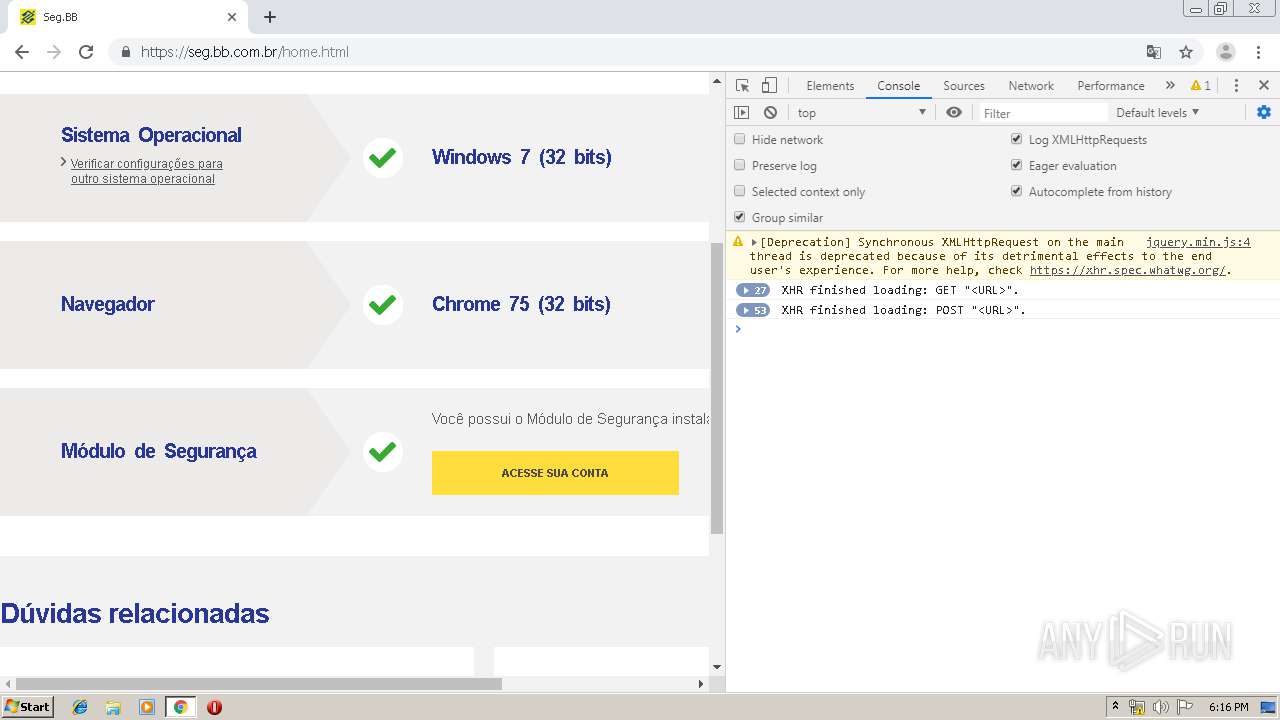Open the top context dropdown
1280x720 pixels.
tap(862, 113)
